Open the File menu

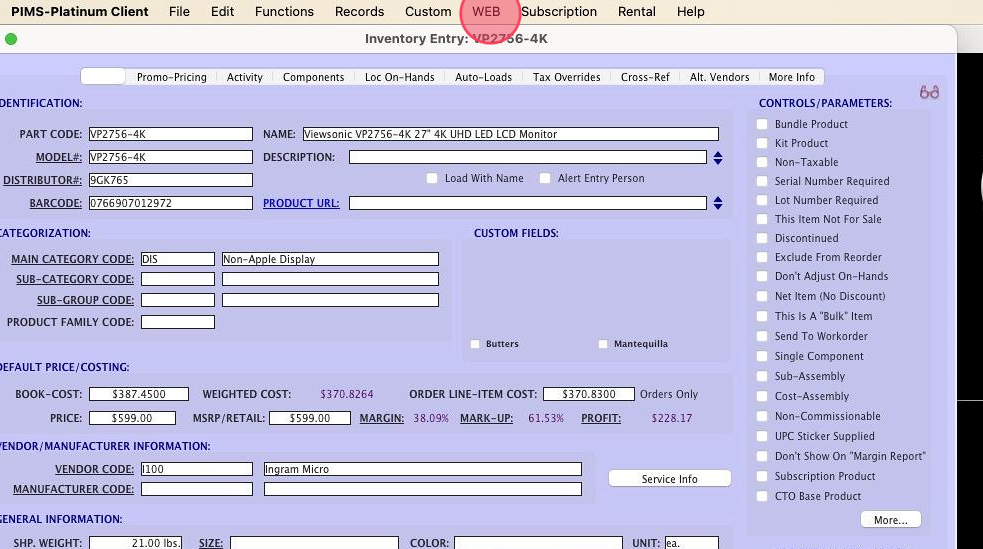[179, 11]
